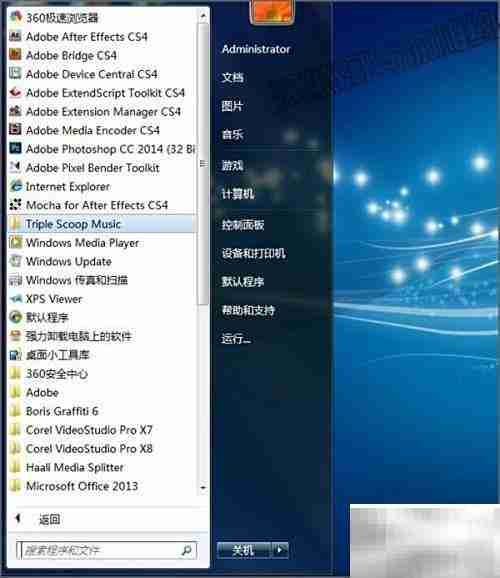500x578 pixels.
Task: Open Windows Media Player icon
Action: pyautogui.click(x=15, y=243)
